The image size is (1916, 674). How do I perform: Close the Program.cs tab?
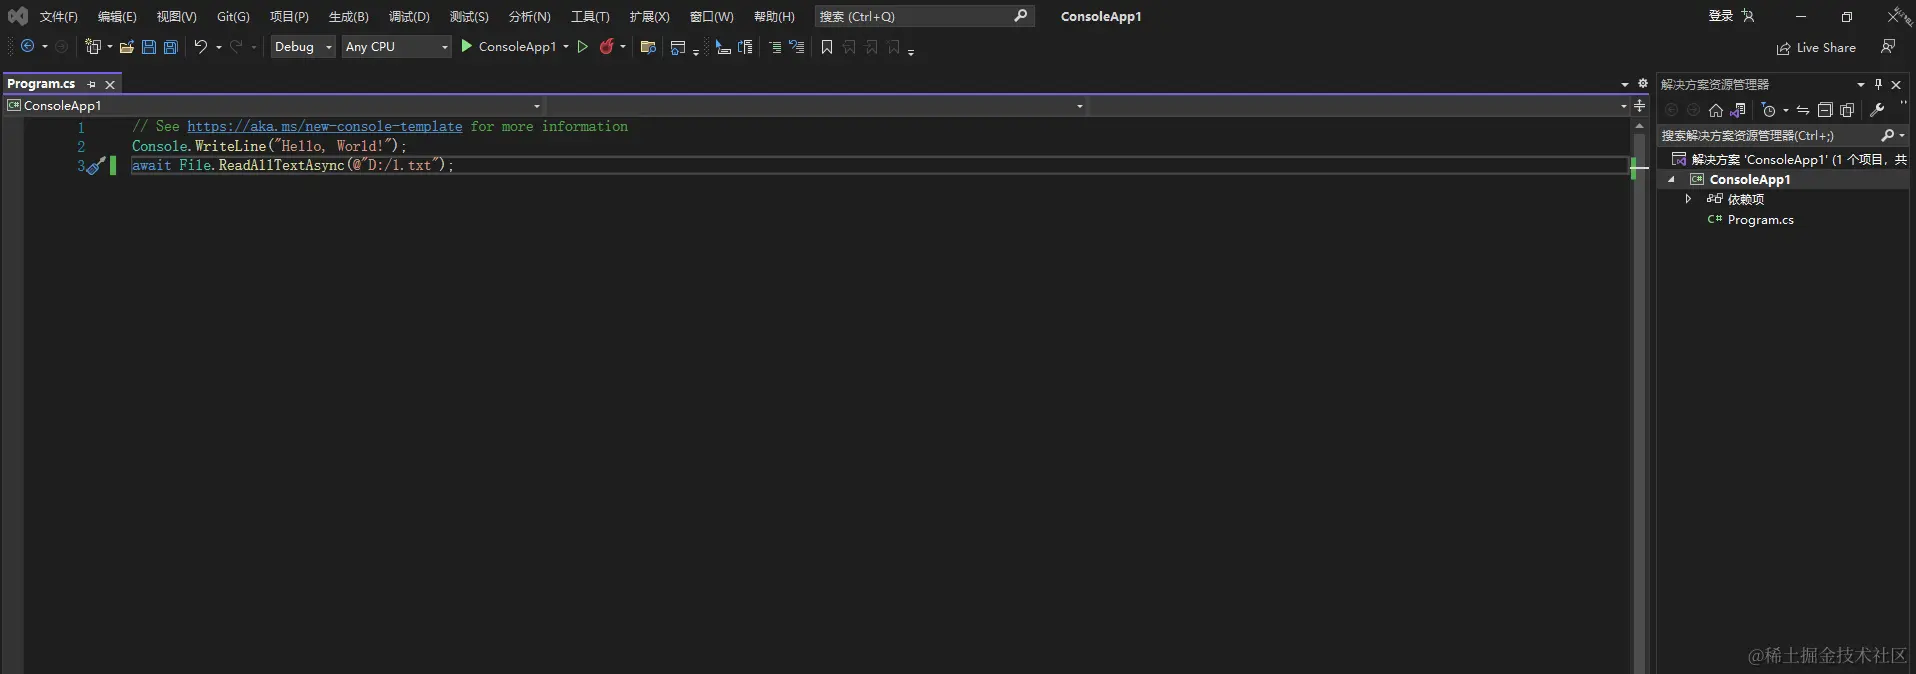(x=110, y=85)
